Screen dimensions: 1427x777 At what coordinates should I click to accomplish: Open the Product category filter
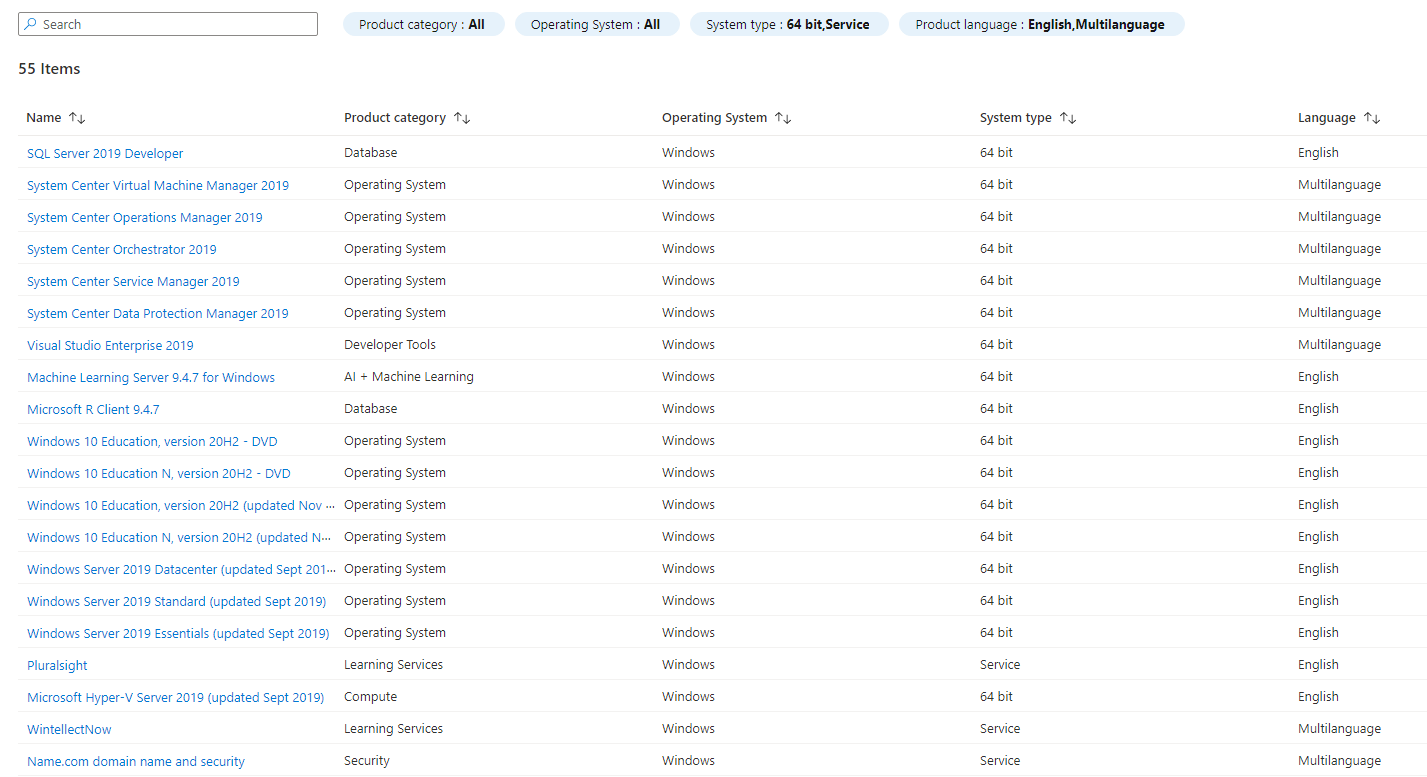423,24
